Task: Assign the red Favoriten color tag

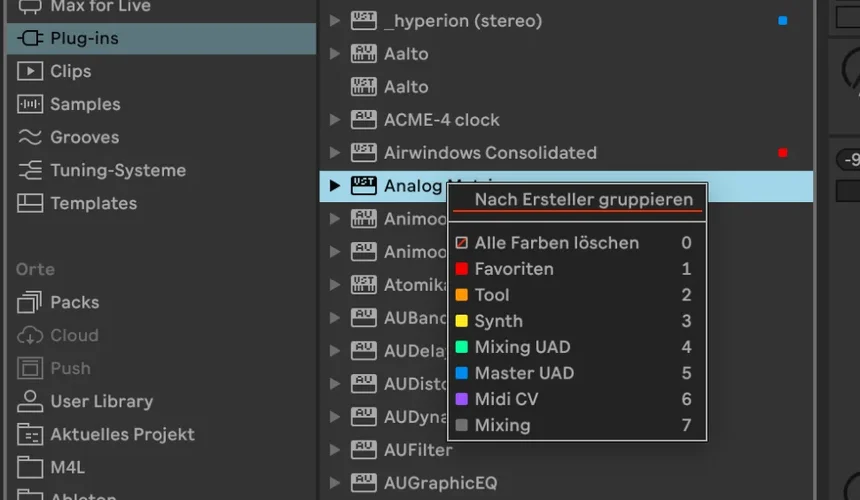Action: click(513, 269)
